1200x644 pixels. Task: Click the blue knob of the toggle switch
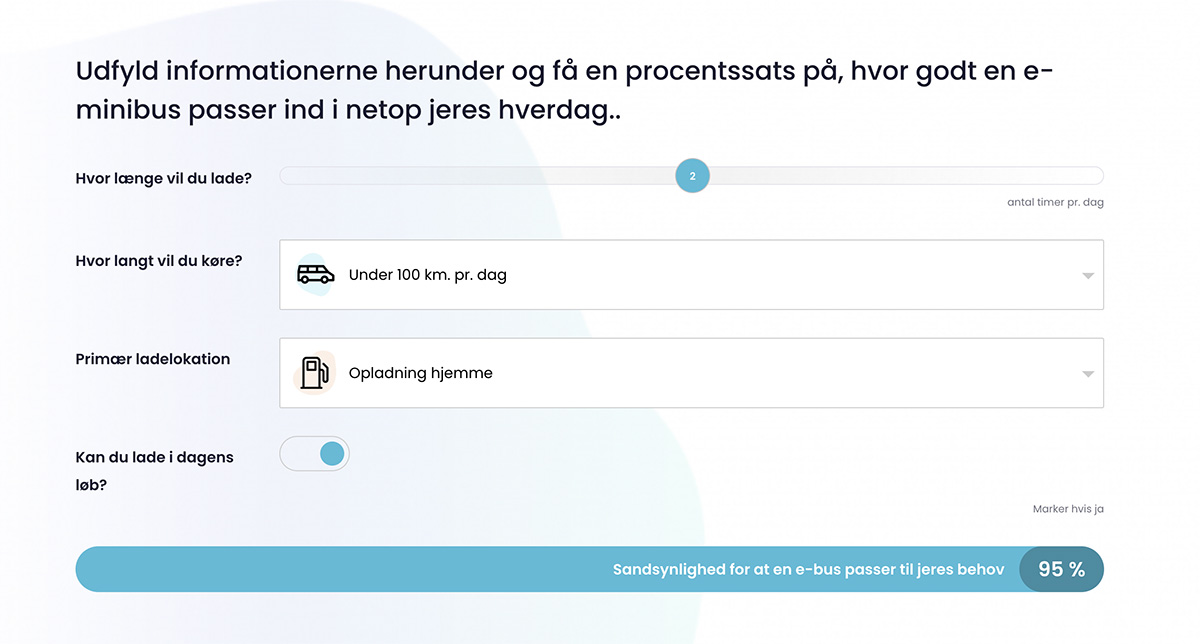click(x=332, y=454)
